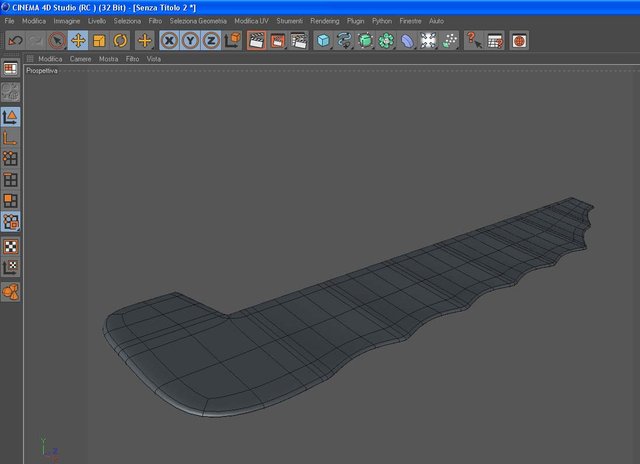Open the Finestre menu
Image resolution: width=640 pixels, height=464 pixels.
pos(411,21)
